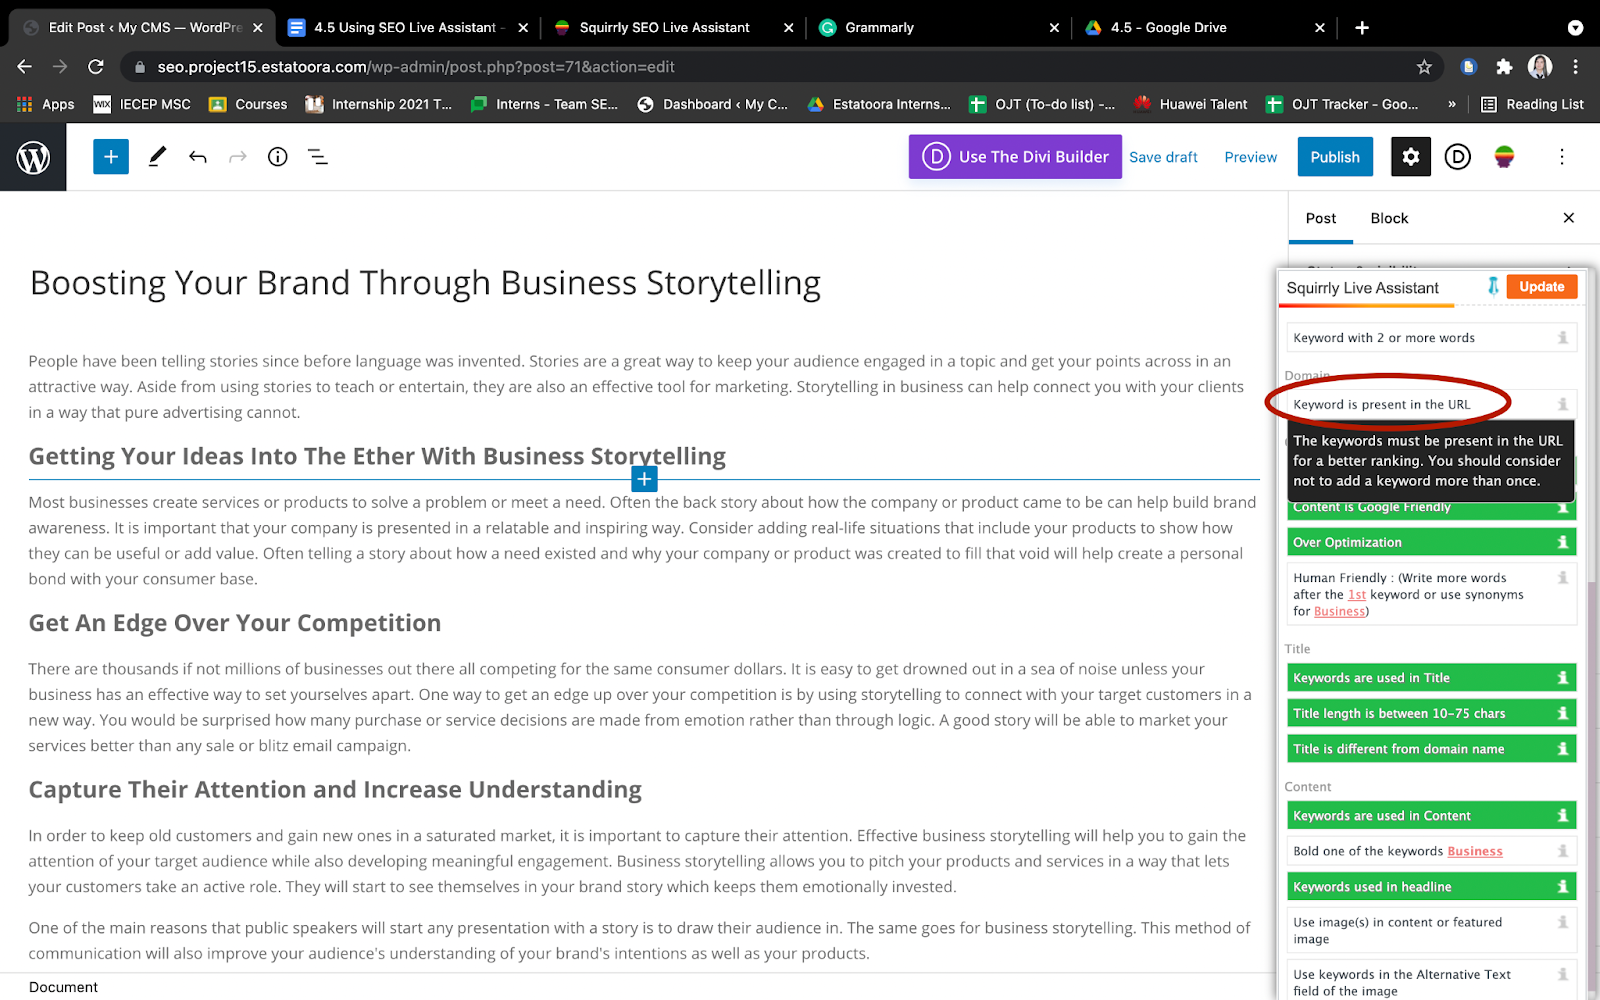
Task: Open the Chrome extensions puzzle icon
Action: click(x=1504, y=67)
